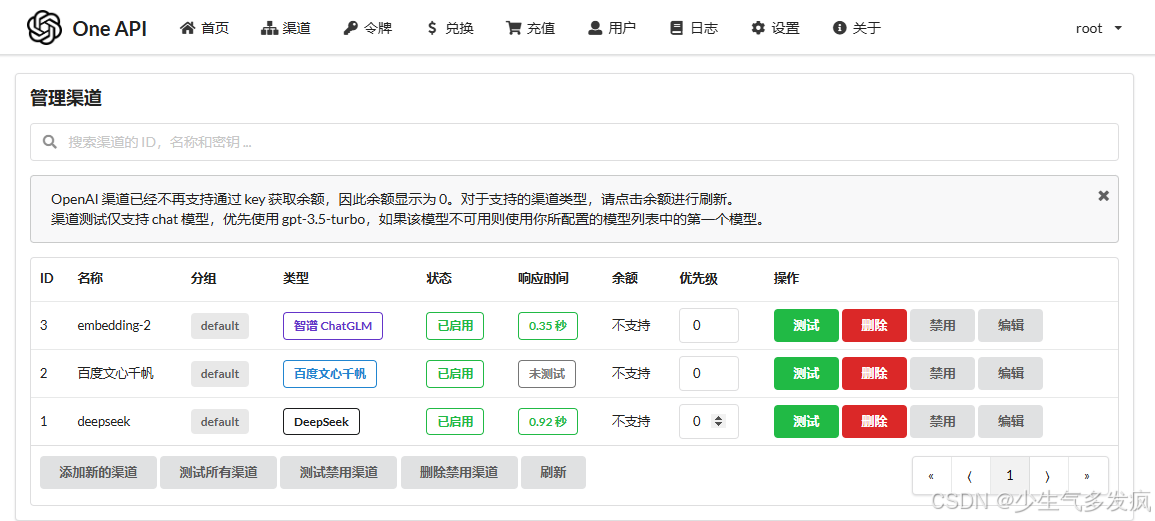This screenshot has width=1155, height=521.
Task: Refresh 不支持 balance for embedding-2
Action: coord(631,326)
